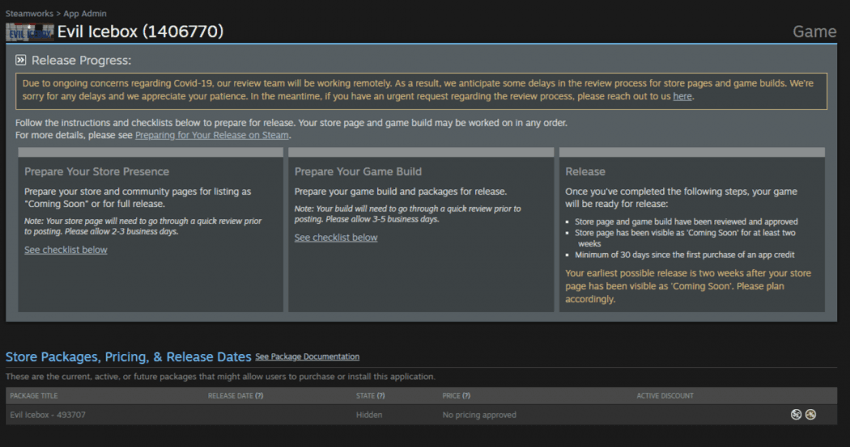Follow the 'here' link in Covid-19 notice
Screen dimensions: 850x447
tap(682, 96)
